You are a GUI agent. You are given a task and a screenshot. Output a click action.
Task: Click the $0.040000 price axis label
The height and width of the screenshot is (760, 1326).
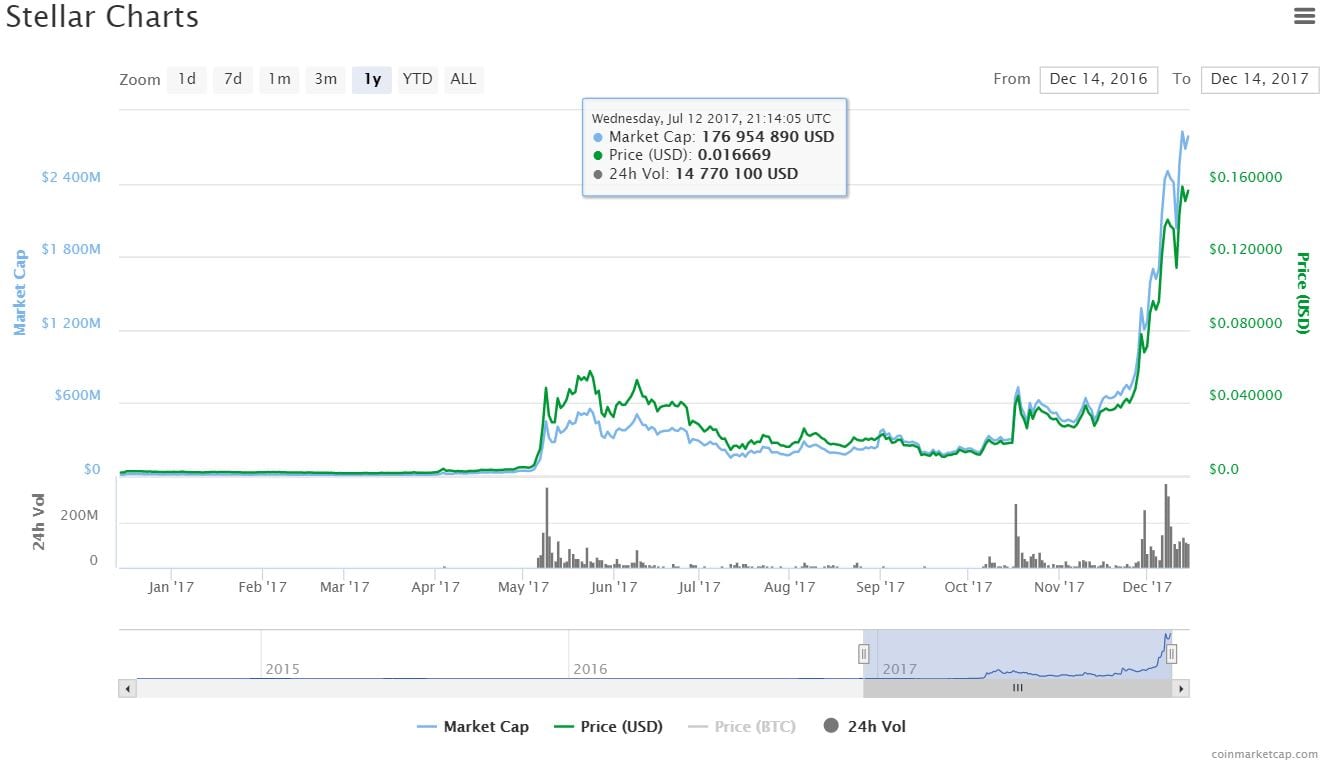point(1245,396)
